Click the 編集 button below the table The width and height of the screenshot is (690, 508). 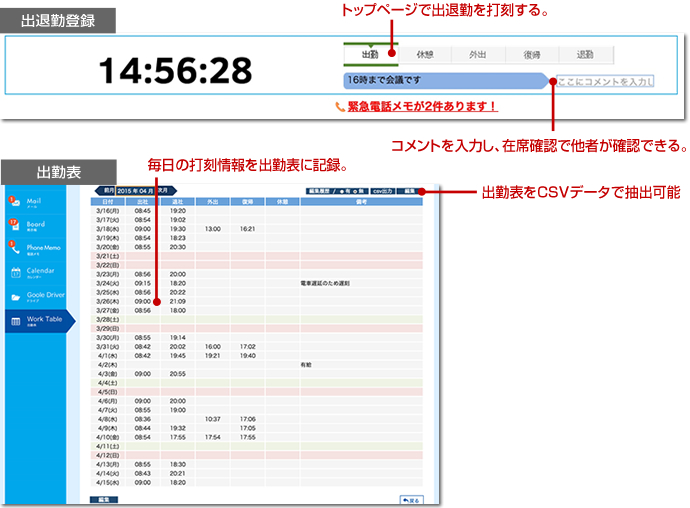click(x=104, y=500)
